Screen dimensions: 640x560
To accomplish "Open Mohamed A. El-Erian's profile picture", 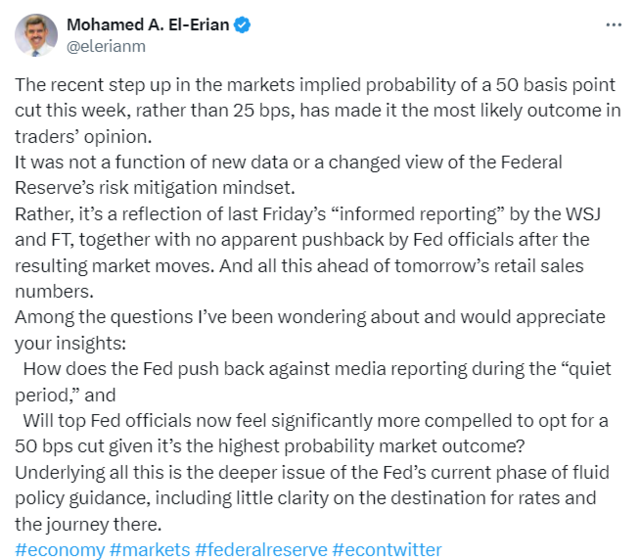I will 36,34.
